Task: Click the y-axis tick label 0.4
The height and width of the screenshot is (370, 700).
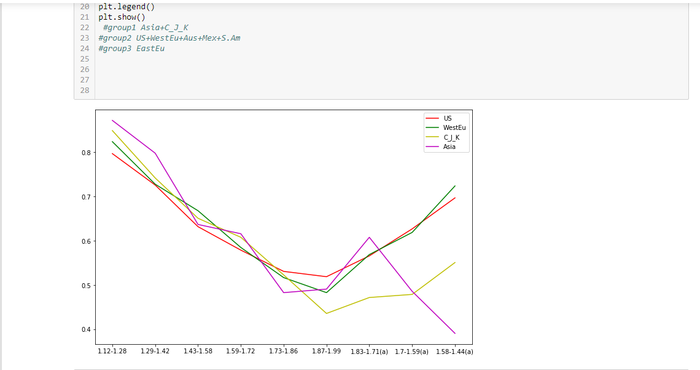Action: click(x=86, y=330)
